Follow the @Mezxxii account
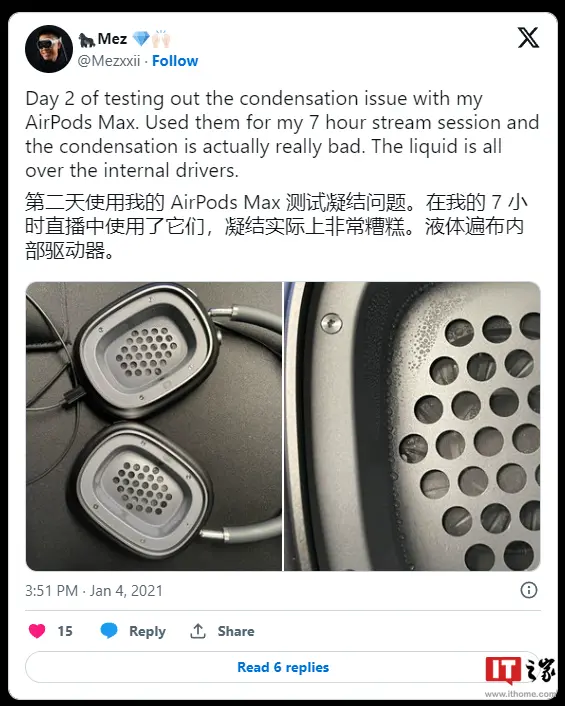This screenshot has height=706, width=565. click(175, 61)
